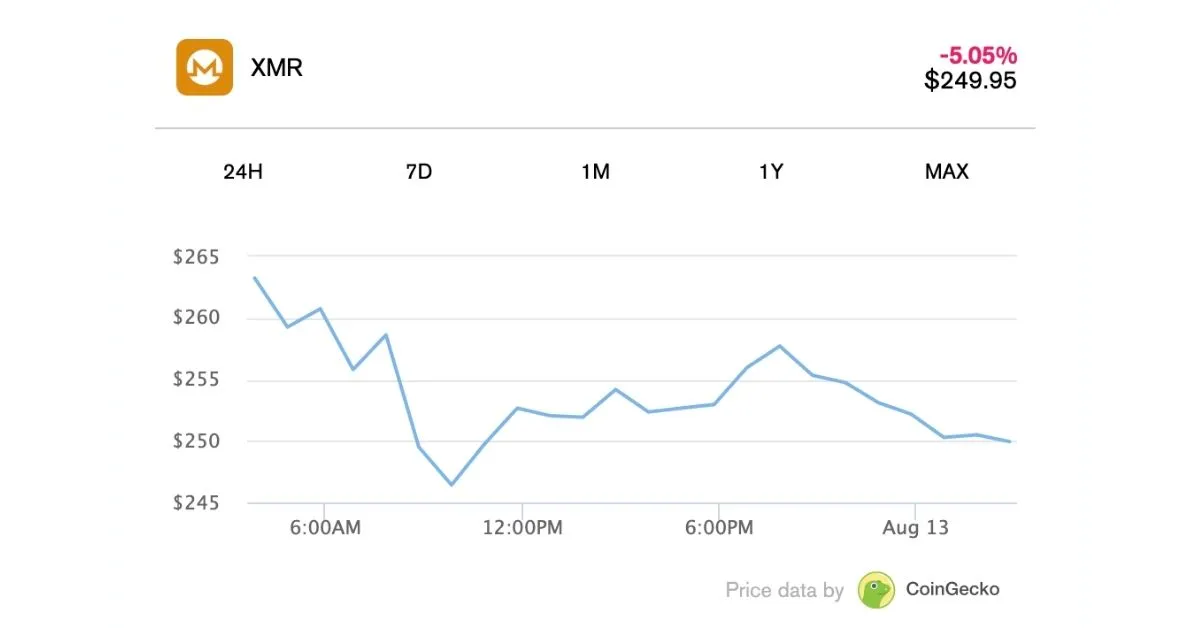This screenshot has height=628, width=1200.
Task: Click the -5.05% price change value
Action: 978,56
